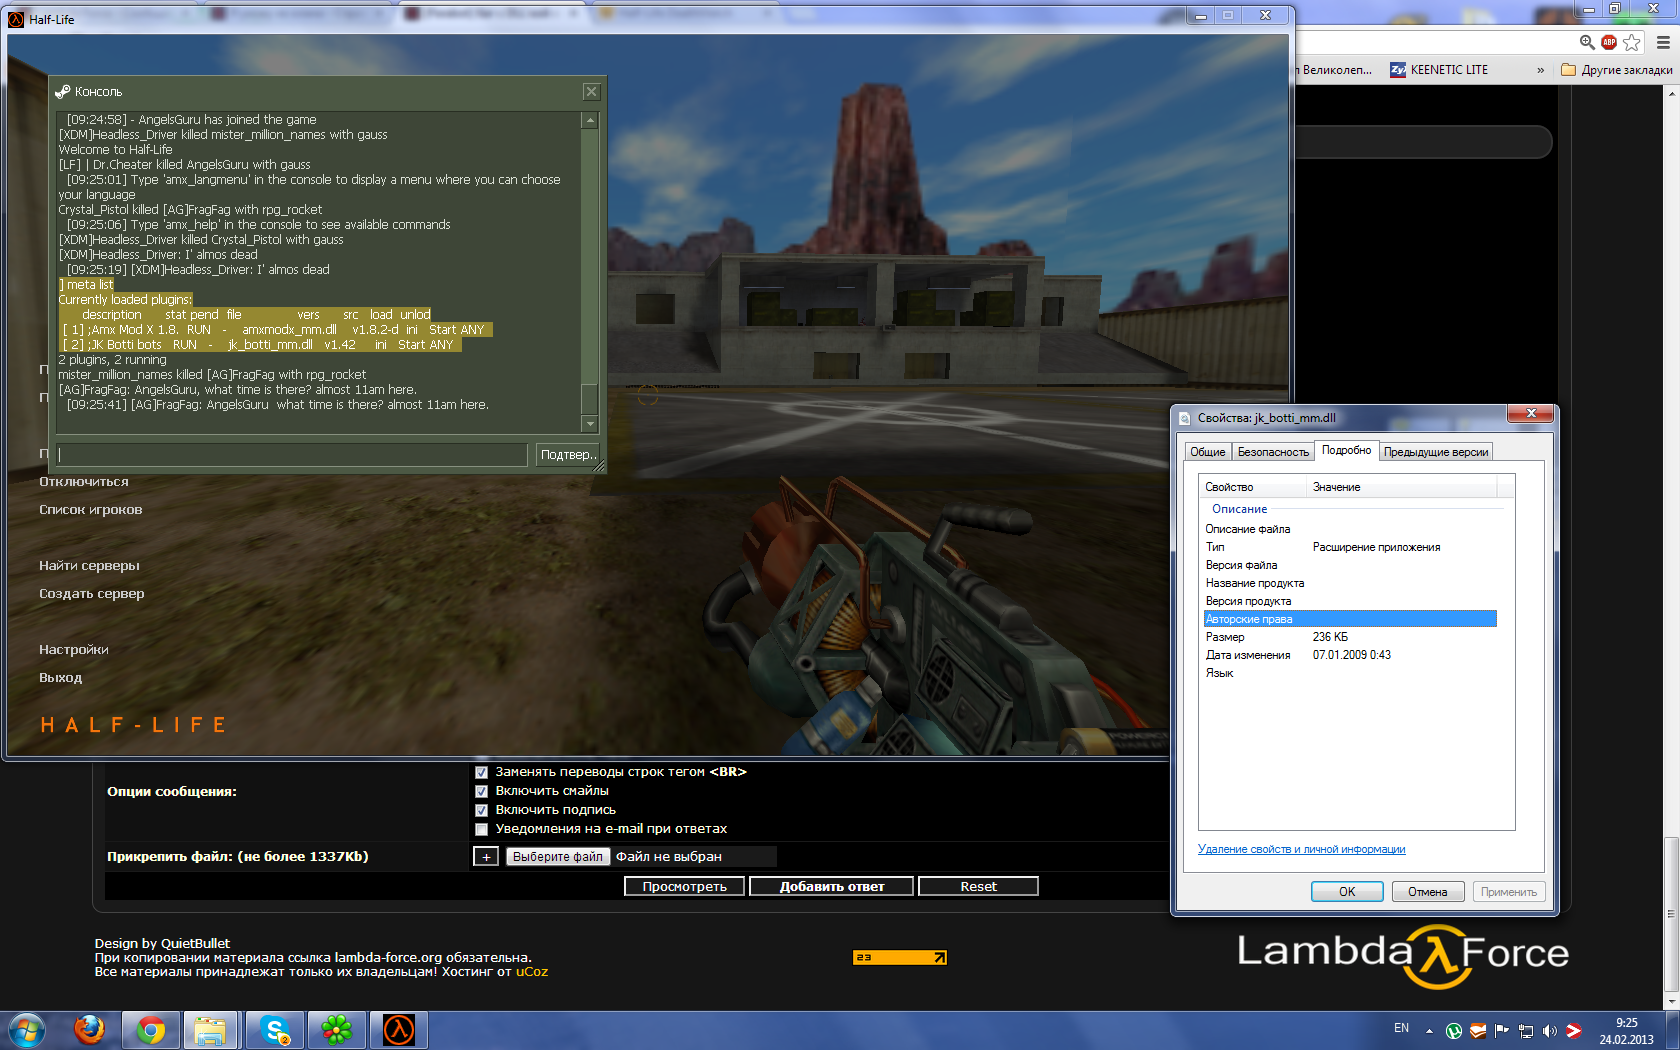The image size is (1680, 1050).
Task: Toggle Включить подпись checkbox
Action: [482, 811]
